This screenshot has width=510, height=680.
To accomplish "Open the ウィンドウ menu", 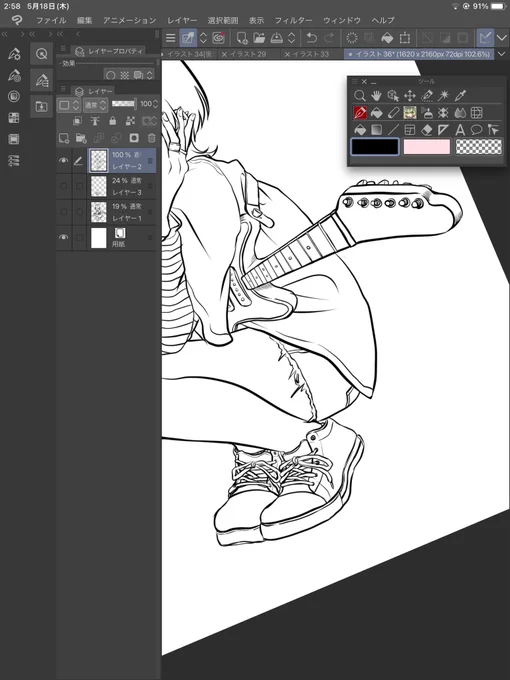I will pyautogui.click(x=342, y=20).
